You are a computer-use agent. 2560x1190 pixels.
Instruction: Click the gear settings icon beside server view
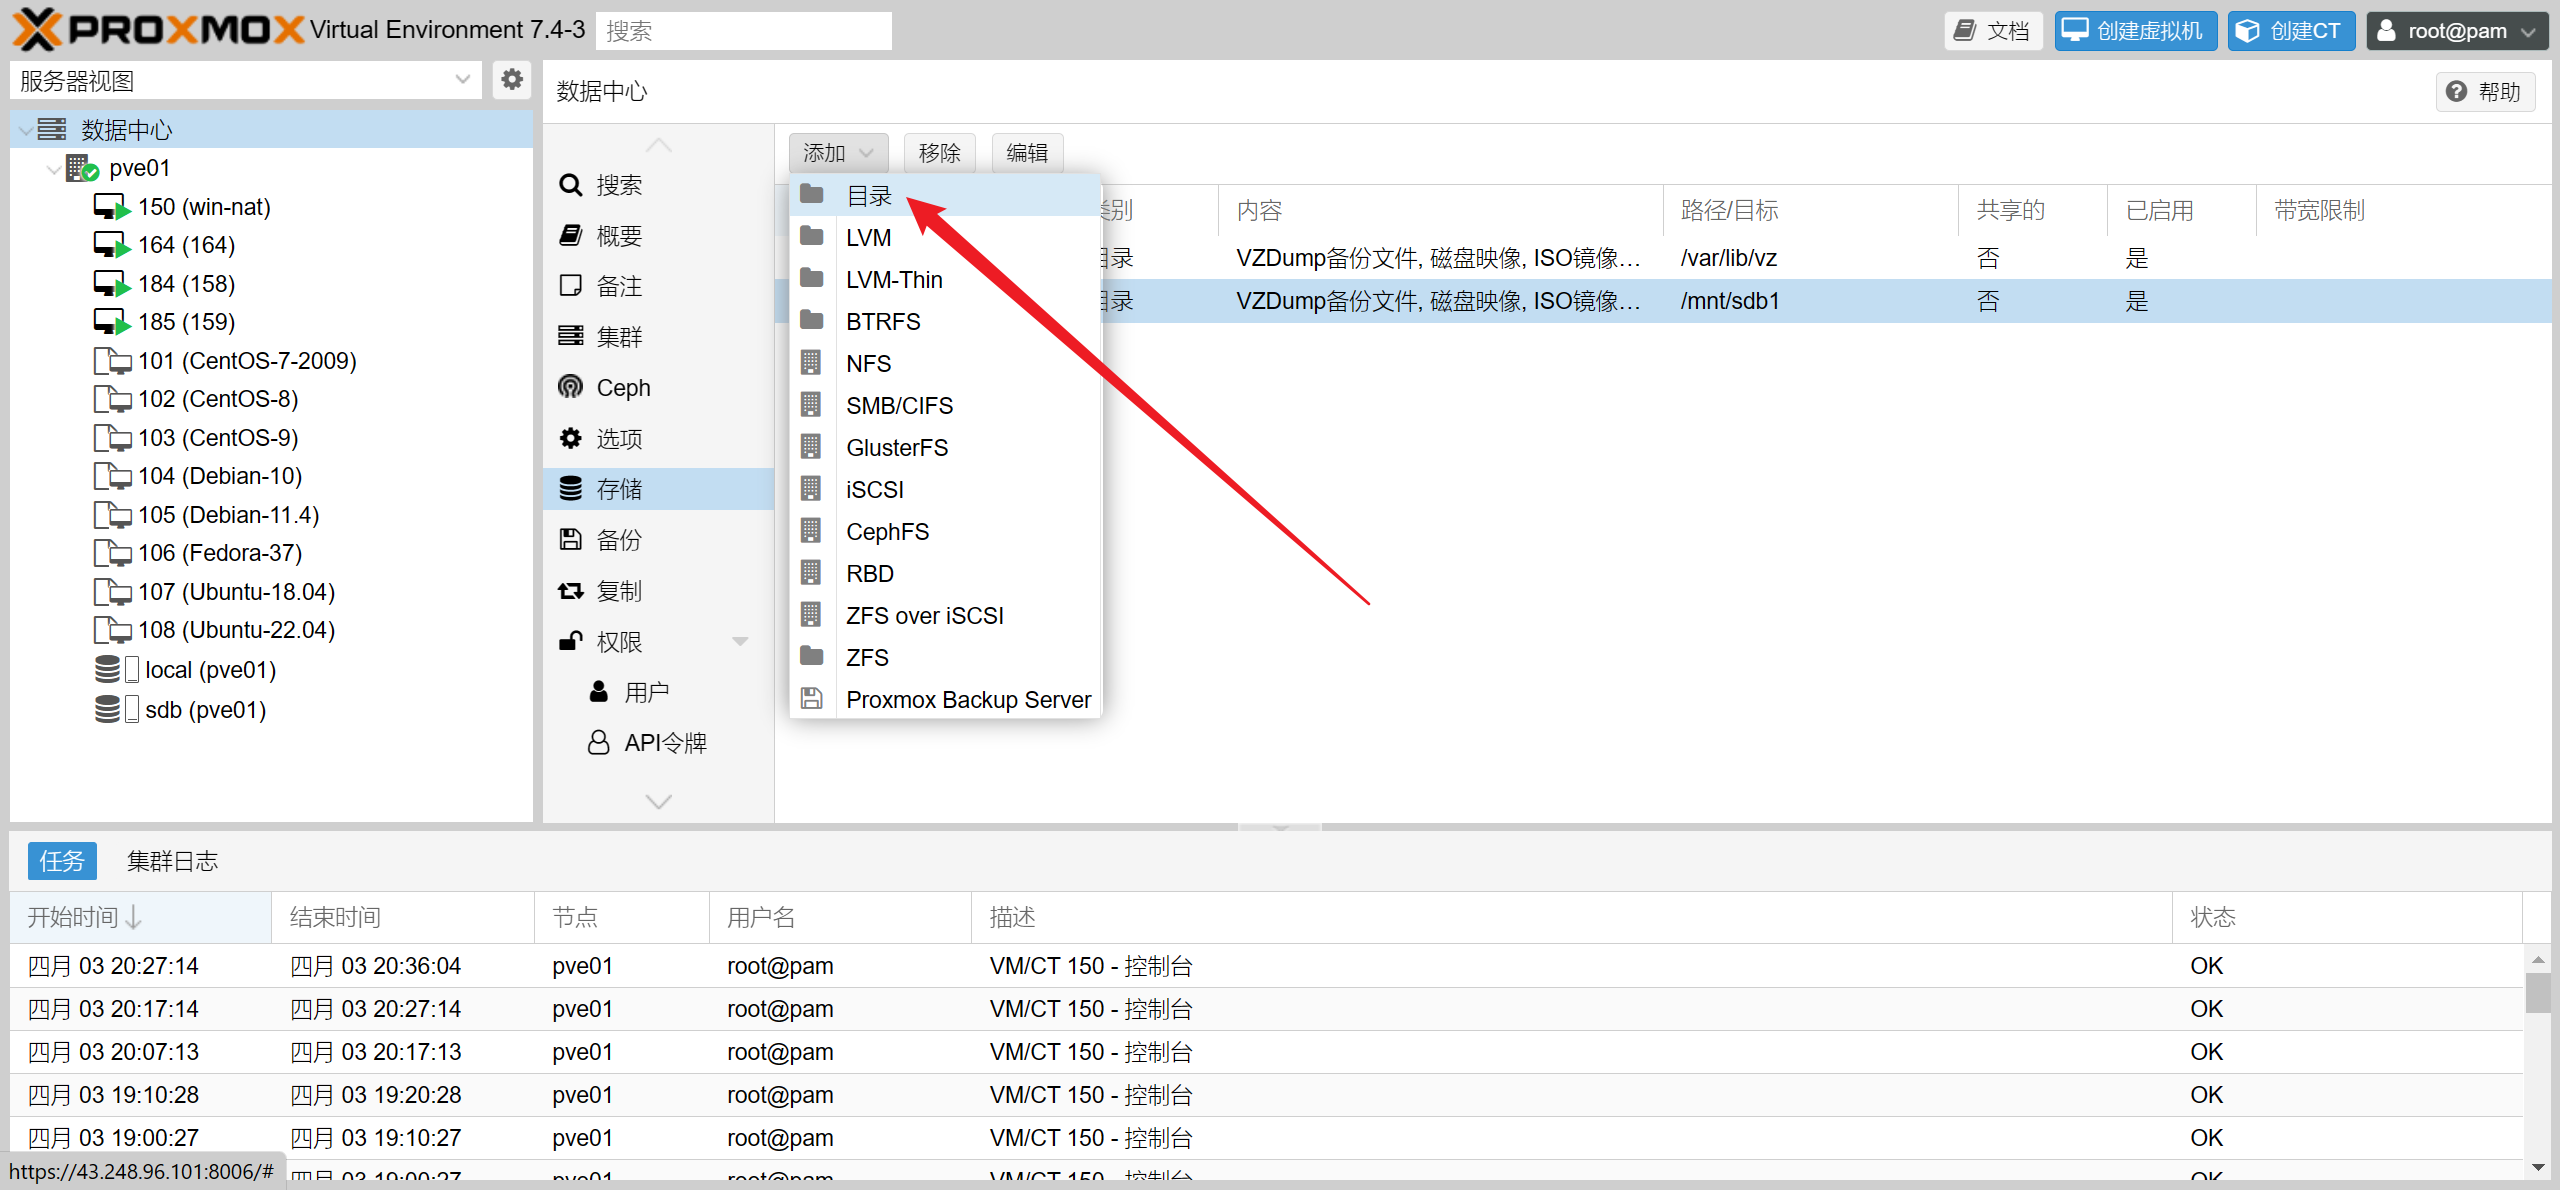coord(512,80)
